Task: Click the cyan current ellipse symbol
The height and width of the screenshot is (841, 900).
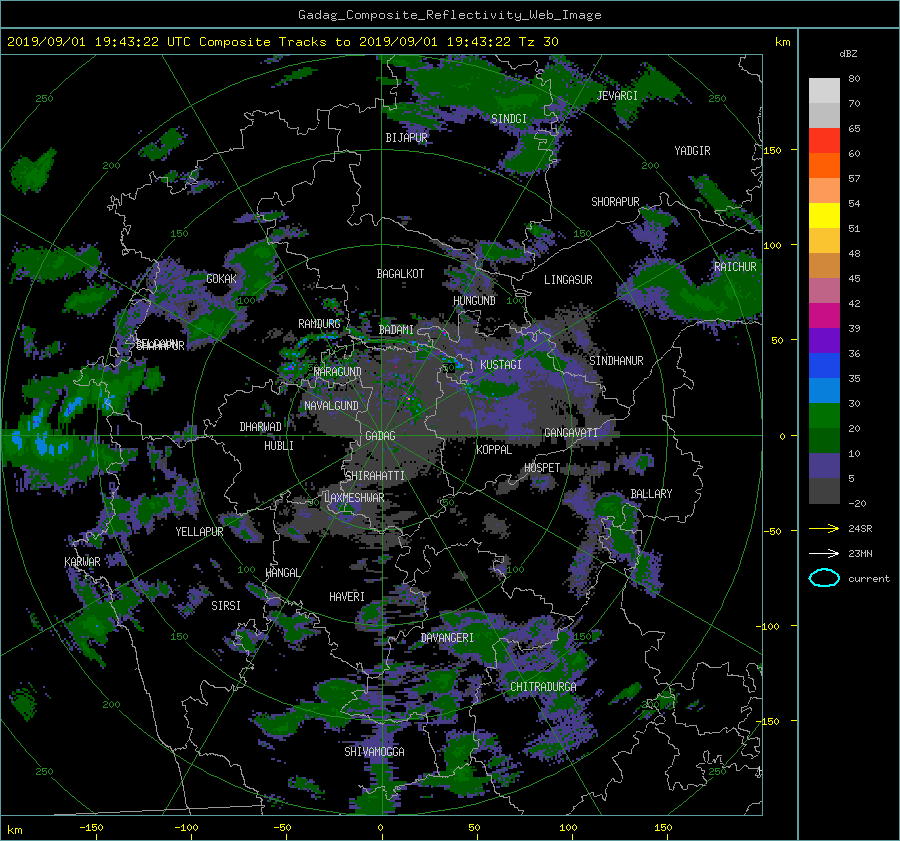Action: pos(824,578)
